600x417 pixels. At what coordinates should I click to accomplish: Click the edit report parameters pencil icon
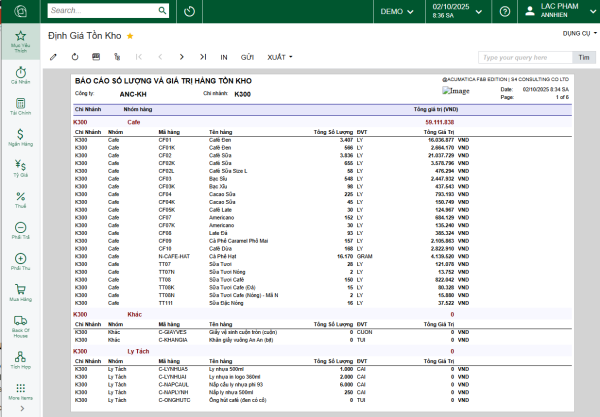(x=53, y=57)
